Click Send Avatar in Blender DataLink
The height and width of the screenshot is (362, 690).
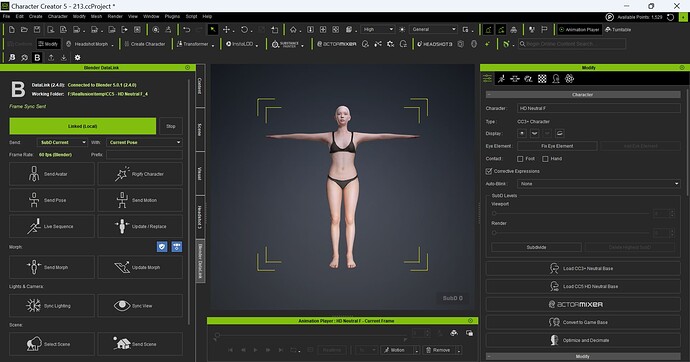coord(52,174)
